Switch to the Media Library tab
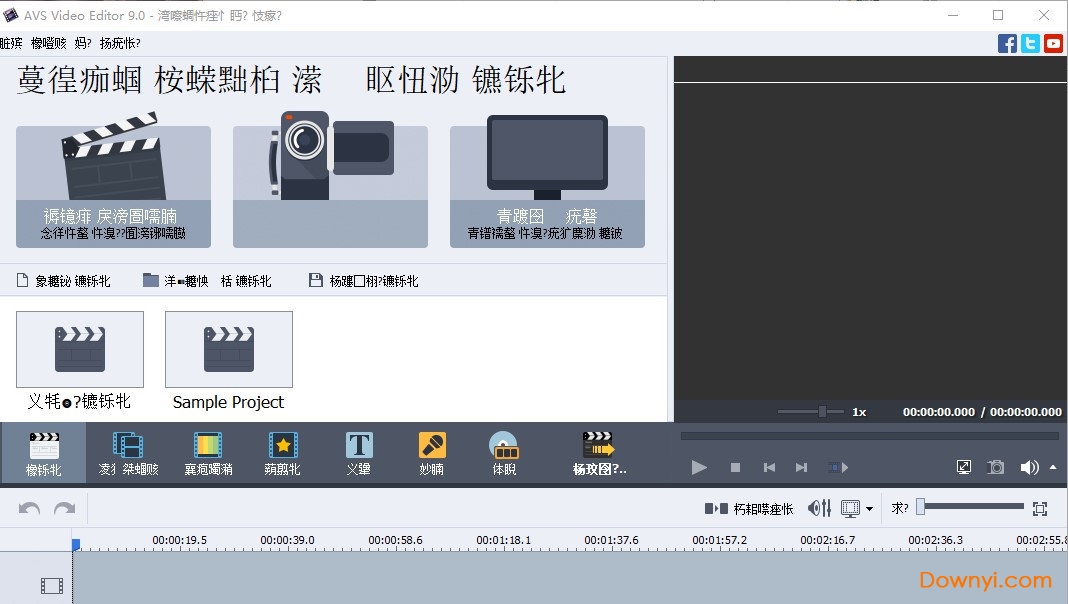This screenshot has width=1068, height=604. tap(45, 452)
